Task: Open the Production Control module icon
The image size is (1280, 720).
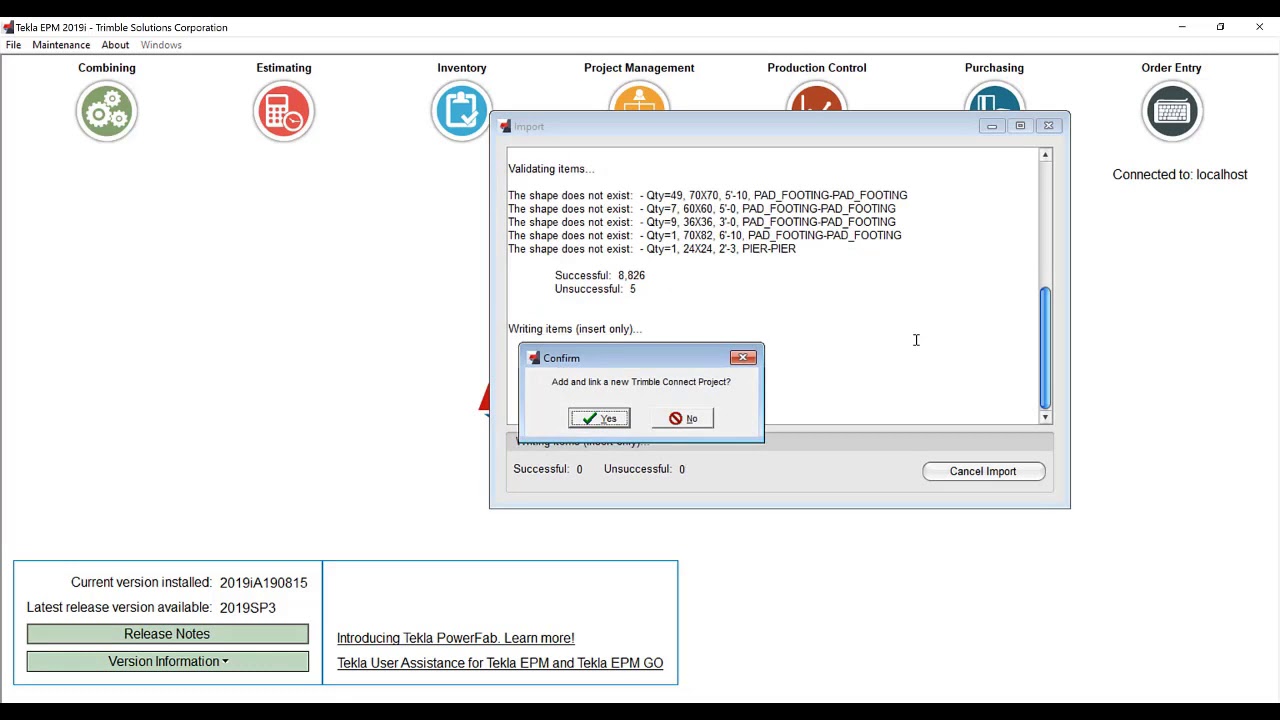Action: [817, 97]
